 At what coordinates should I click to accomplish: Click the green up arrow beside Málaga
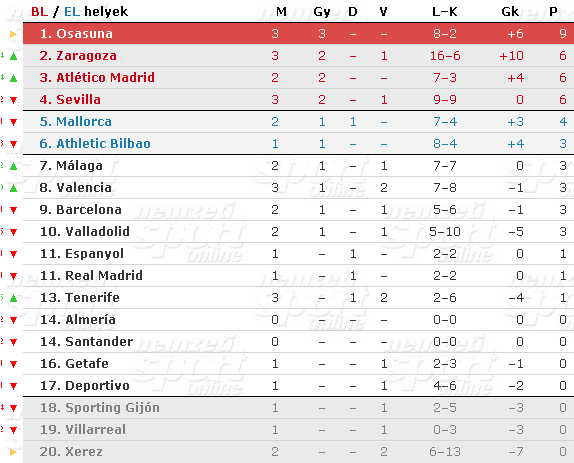[x=14, y=166]
